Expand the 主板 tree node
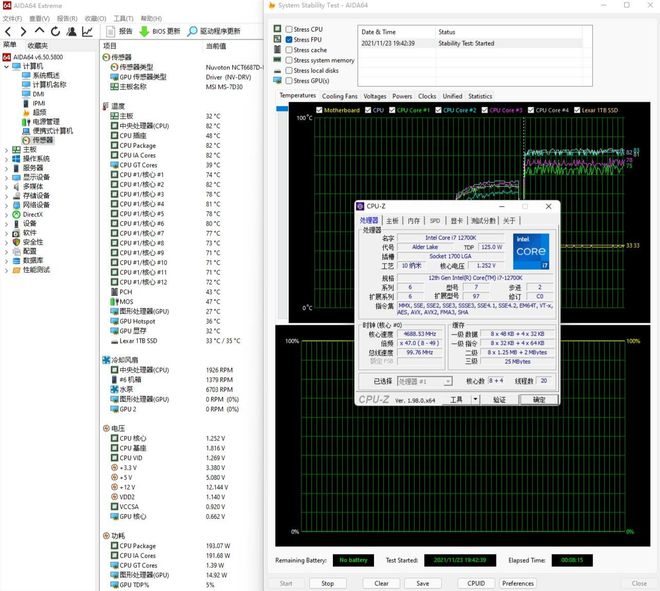 (6, 149)
